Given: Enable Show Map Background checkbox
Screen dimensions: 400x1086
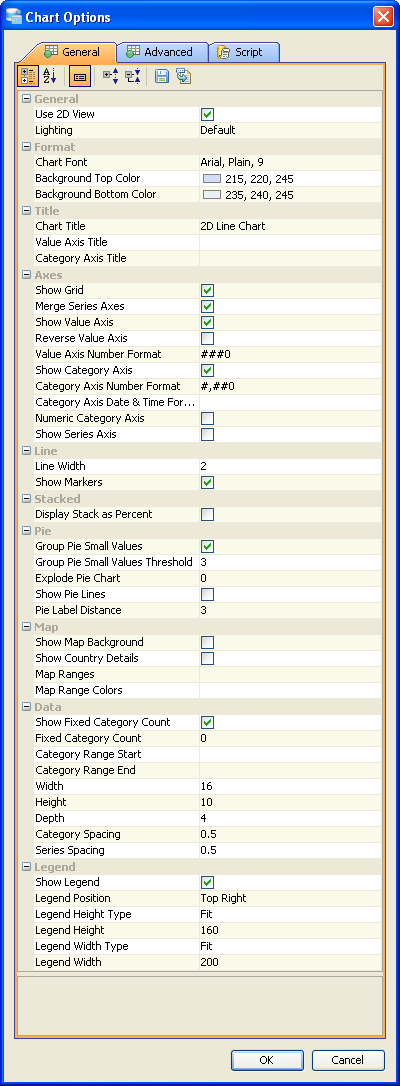Looking at the screenshot, I should (208, 643).
